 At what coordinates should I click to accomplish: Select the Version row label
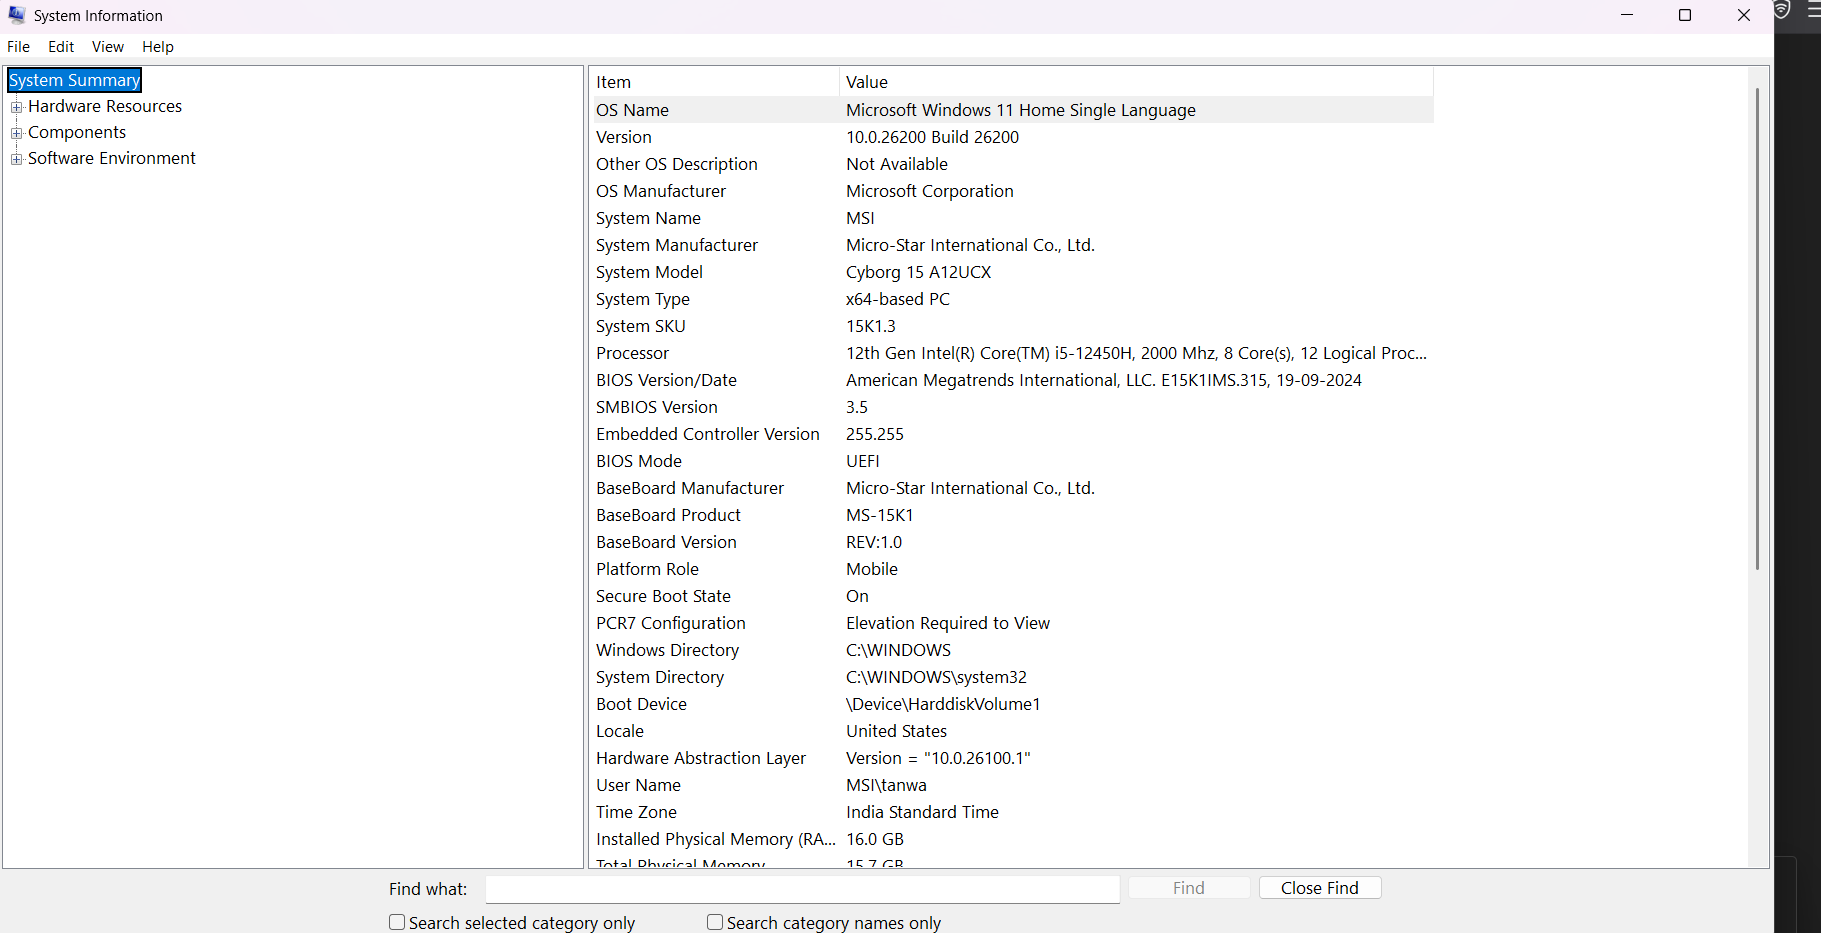click(x=624, y=137)
